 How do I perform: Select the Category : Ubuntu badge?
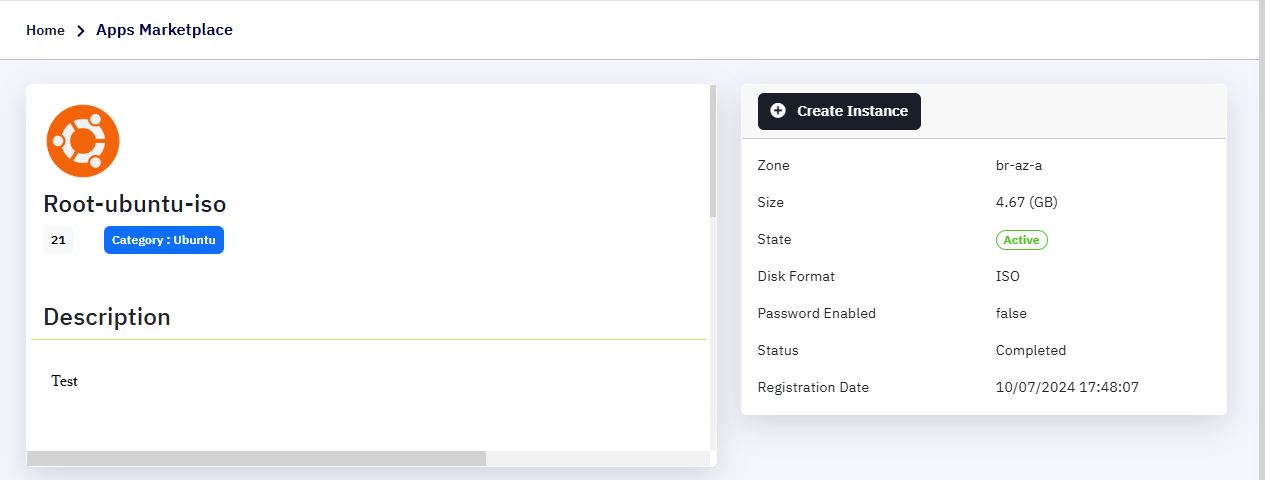click(x=164, y=240)
